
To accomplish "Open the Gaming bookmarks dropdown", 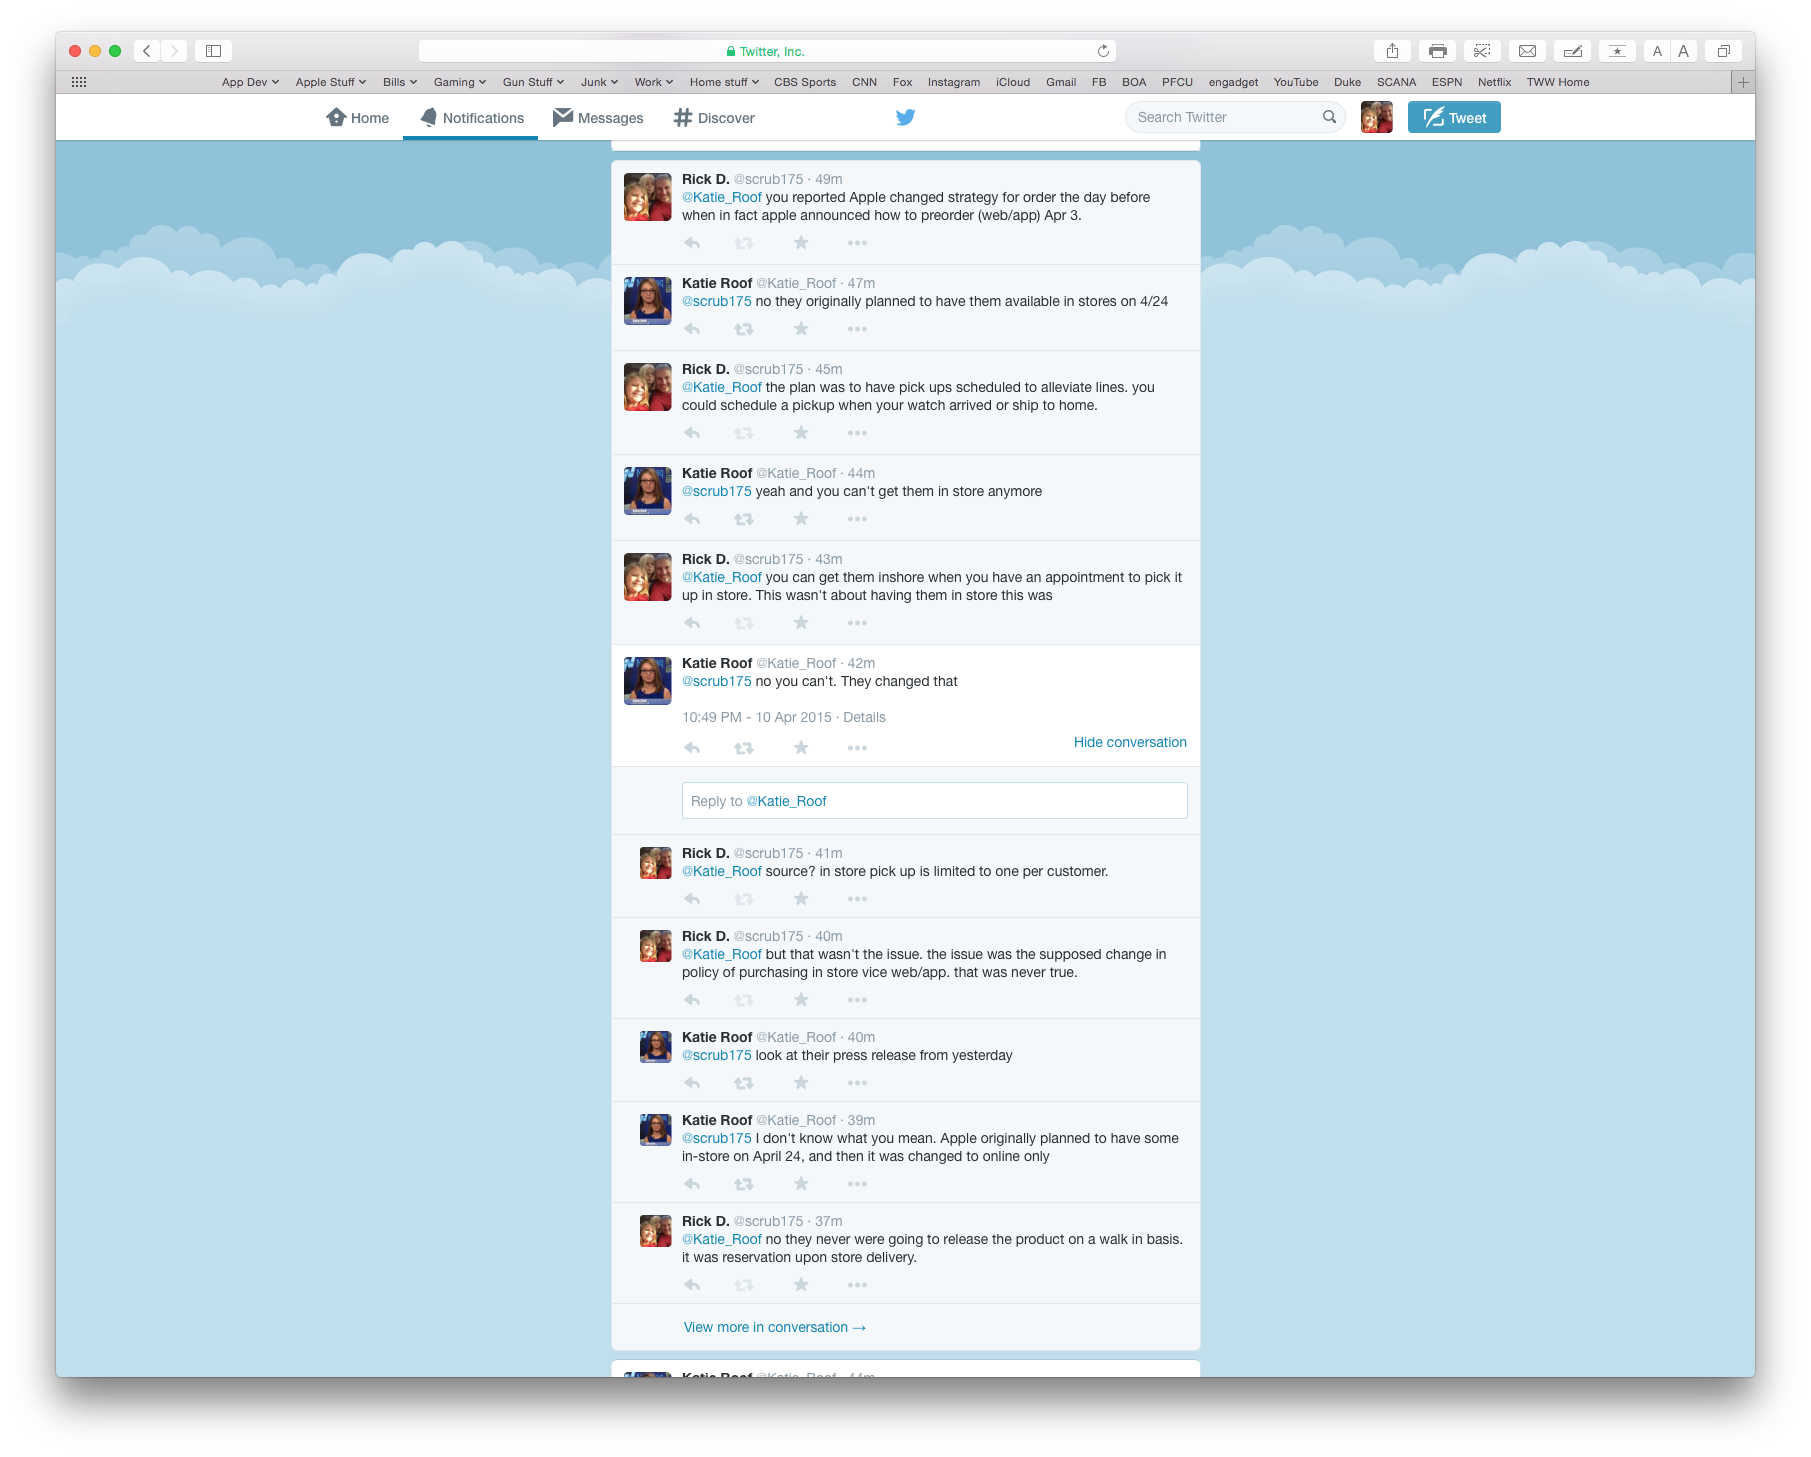I will (460, 82).
